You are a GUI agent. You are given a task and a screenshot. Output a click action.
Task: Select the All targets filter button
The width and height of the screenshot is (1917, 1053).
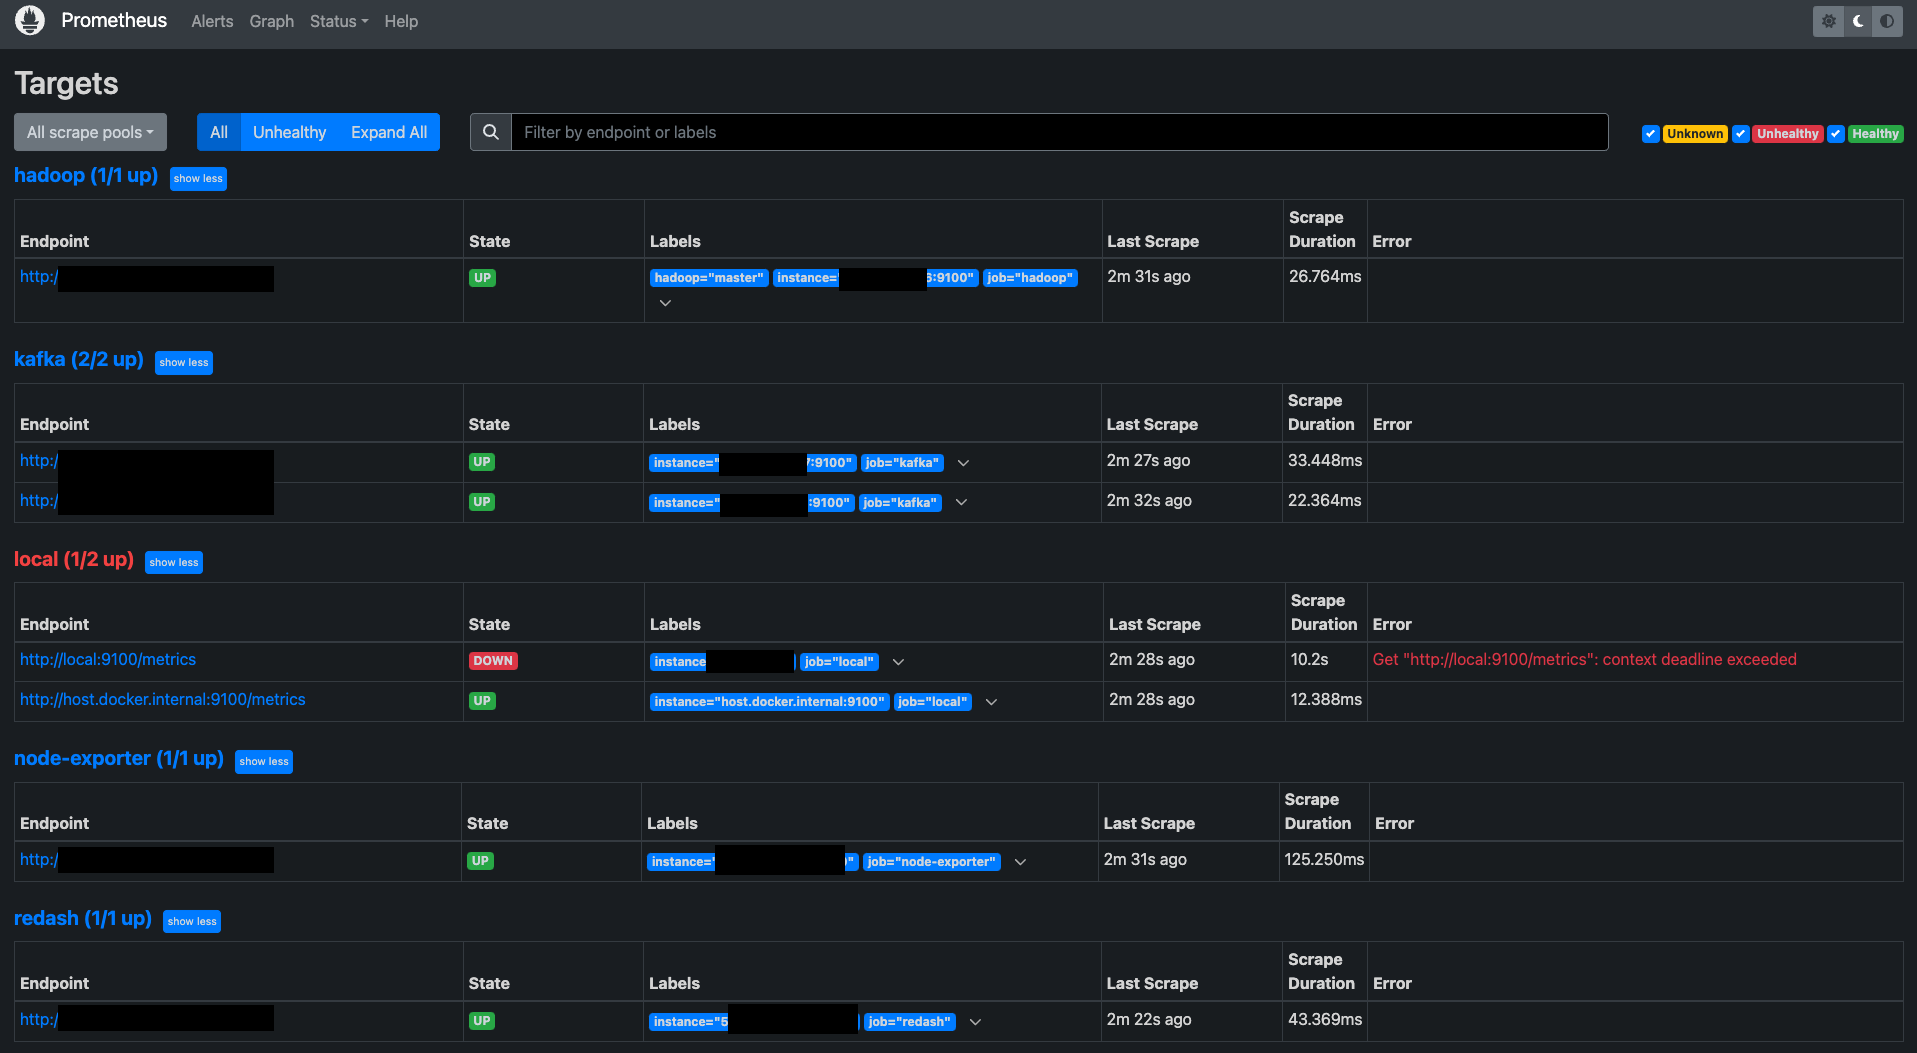point(219,132)
